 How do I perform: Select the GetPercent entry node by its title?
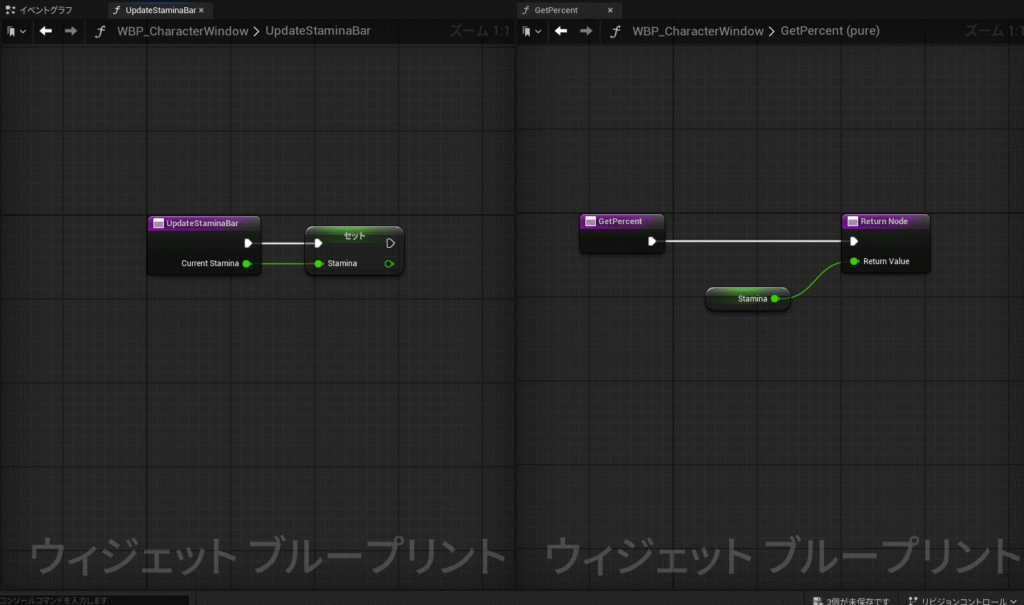pos(622,221)
